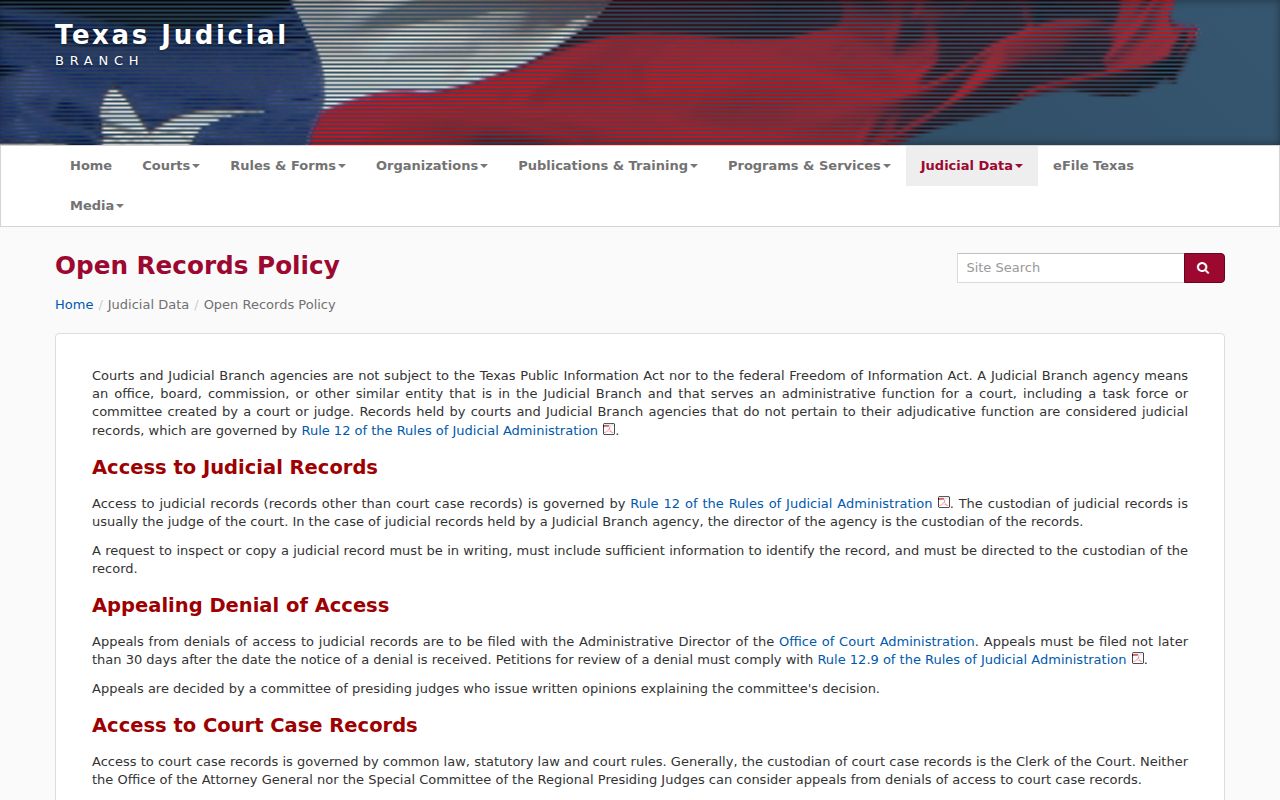
Task: Click Home breadcrumb link
Action: click(x=74, y=305)
